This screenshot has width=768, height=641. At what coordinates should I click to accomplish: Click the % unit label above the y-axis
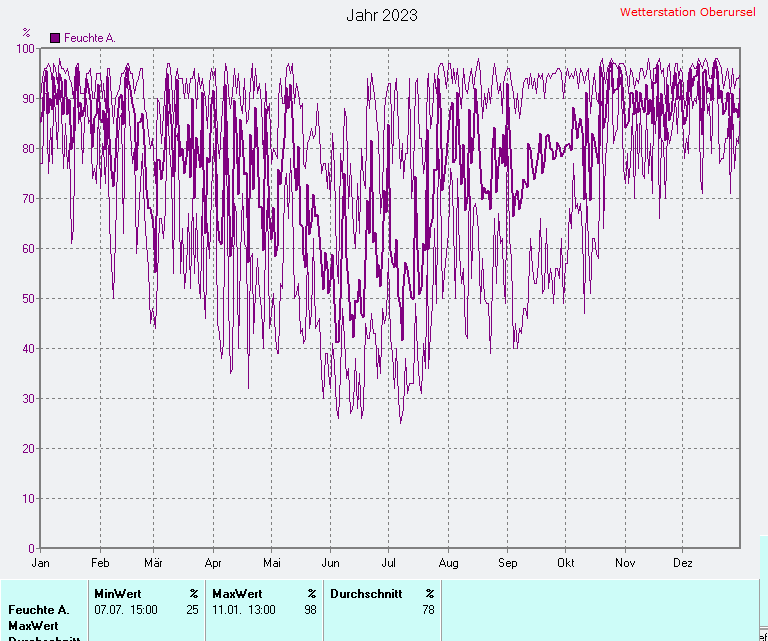(x=26, y=33)
